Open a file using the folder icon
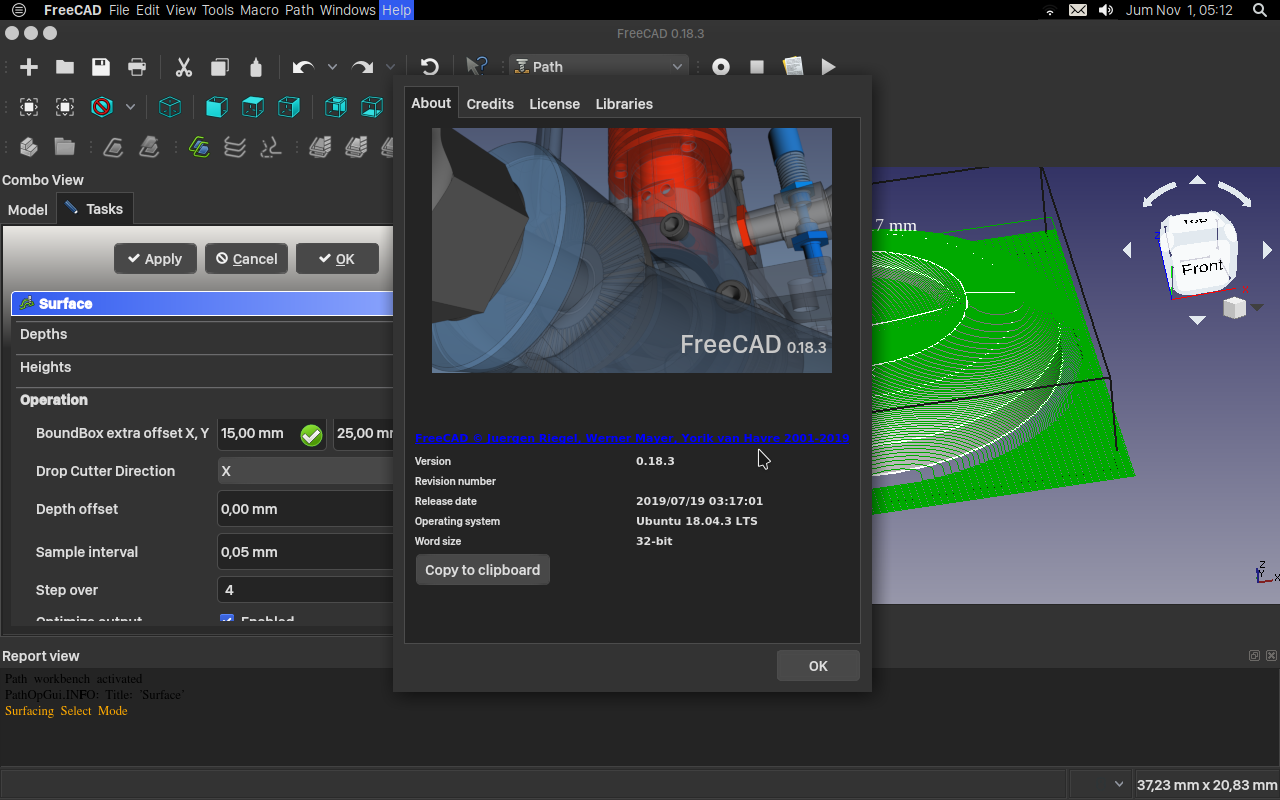This screenshot has width=1280, height=800. [x=65, y=67]
